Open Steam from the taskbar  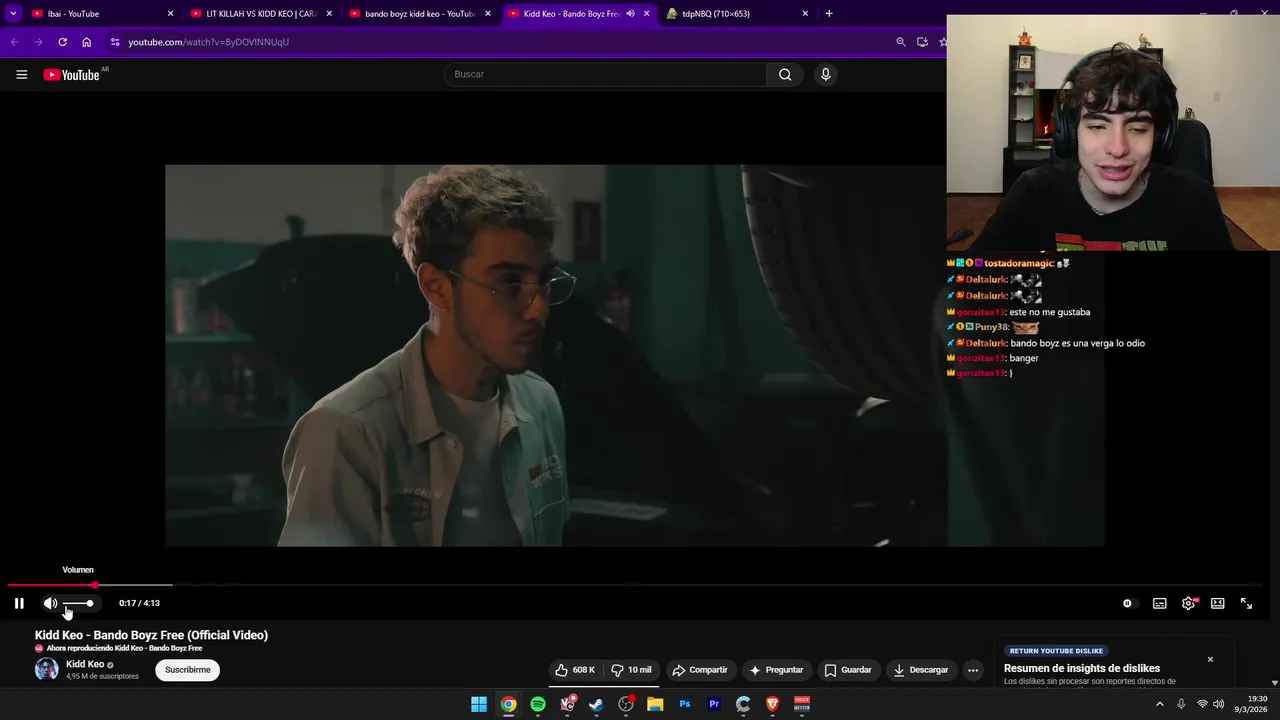point(596,704)
